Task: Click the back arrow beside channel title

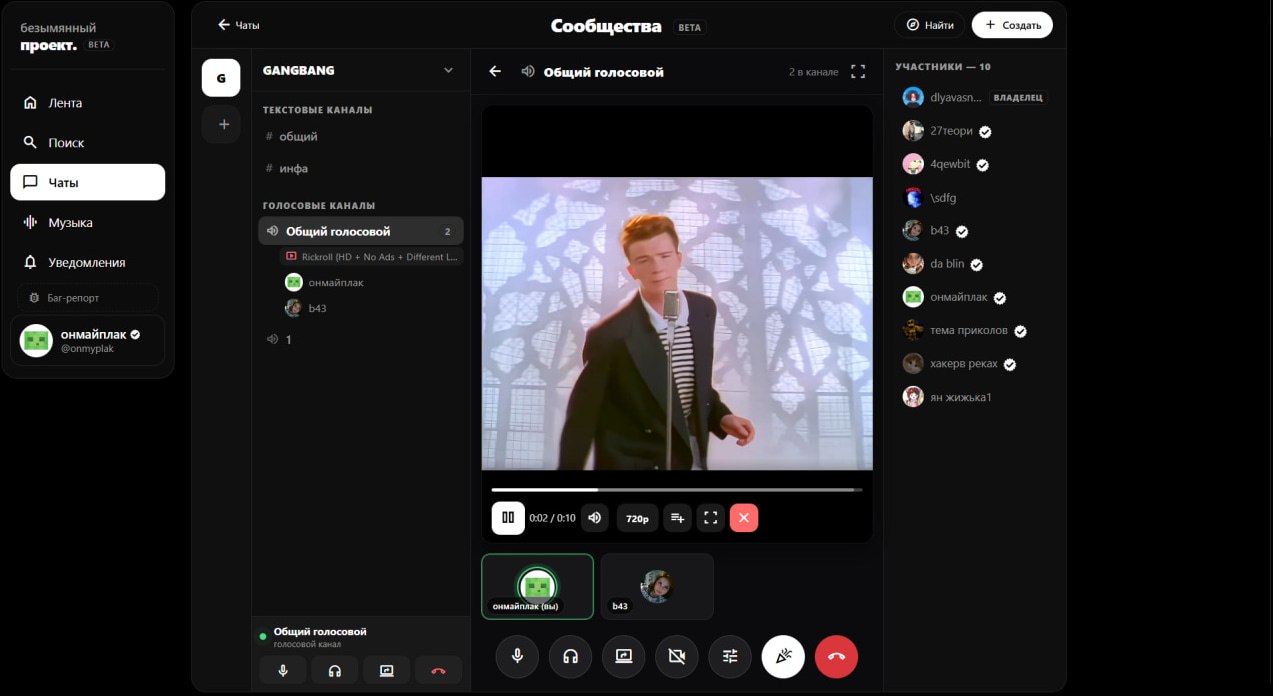Action: tap(495, 72)
